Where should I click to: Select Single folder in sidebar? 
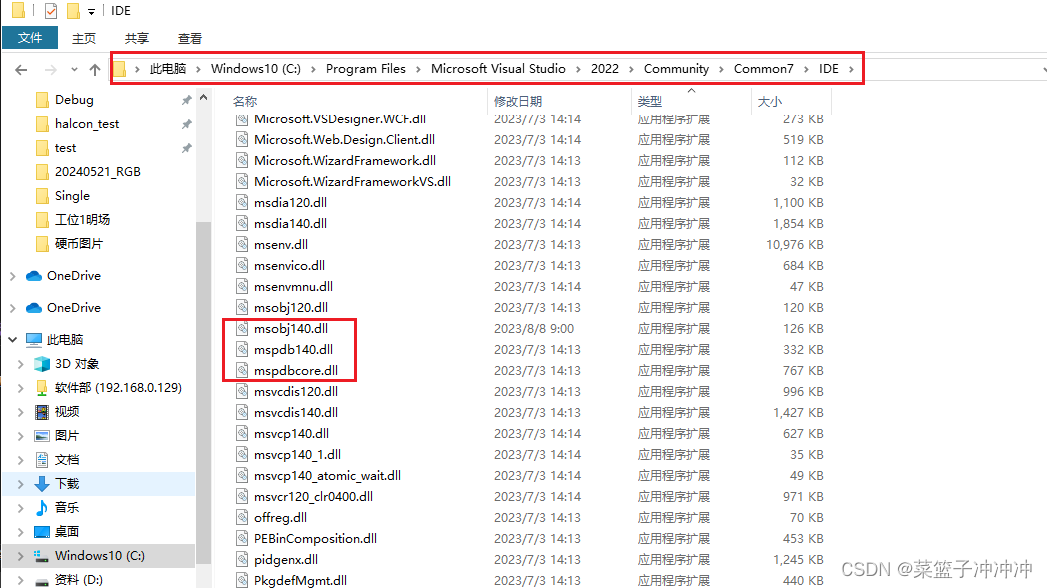click(x=72, y=196)
